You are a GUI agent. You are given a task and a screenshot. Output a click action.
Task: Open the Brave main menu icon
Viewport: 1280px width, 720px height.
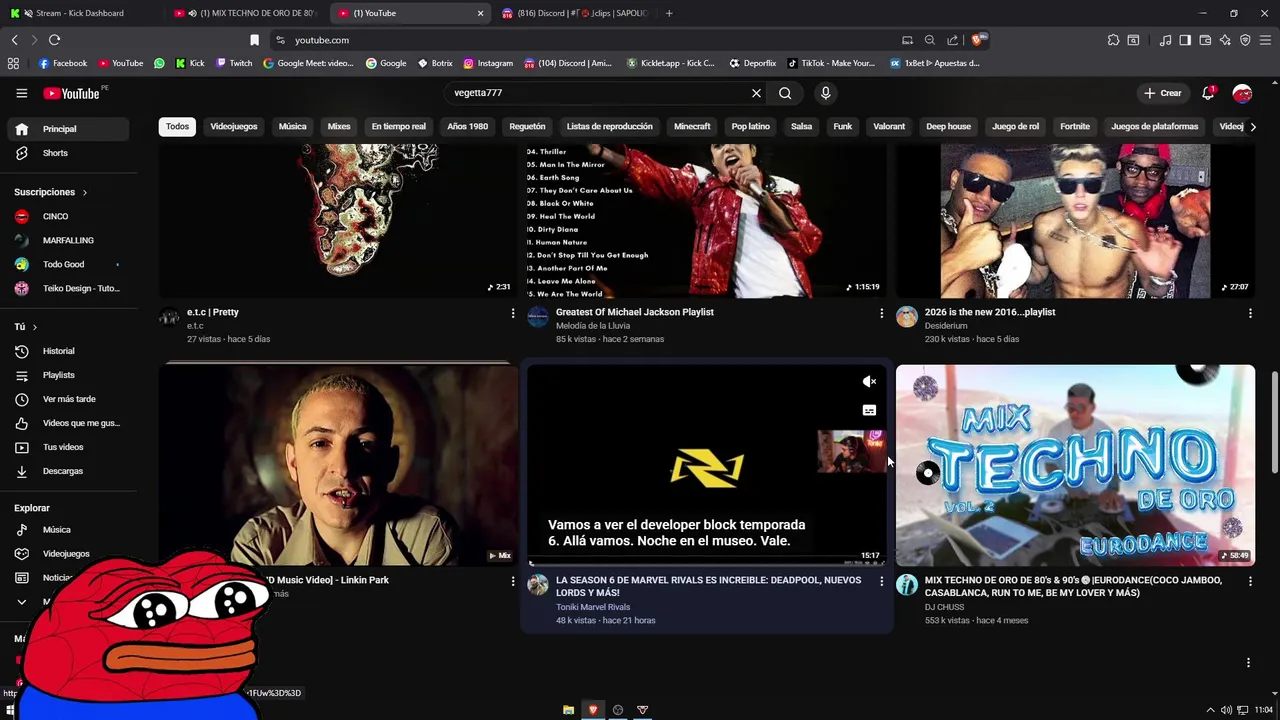(1265, 40)
